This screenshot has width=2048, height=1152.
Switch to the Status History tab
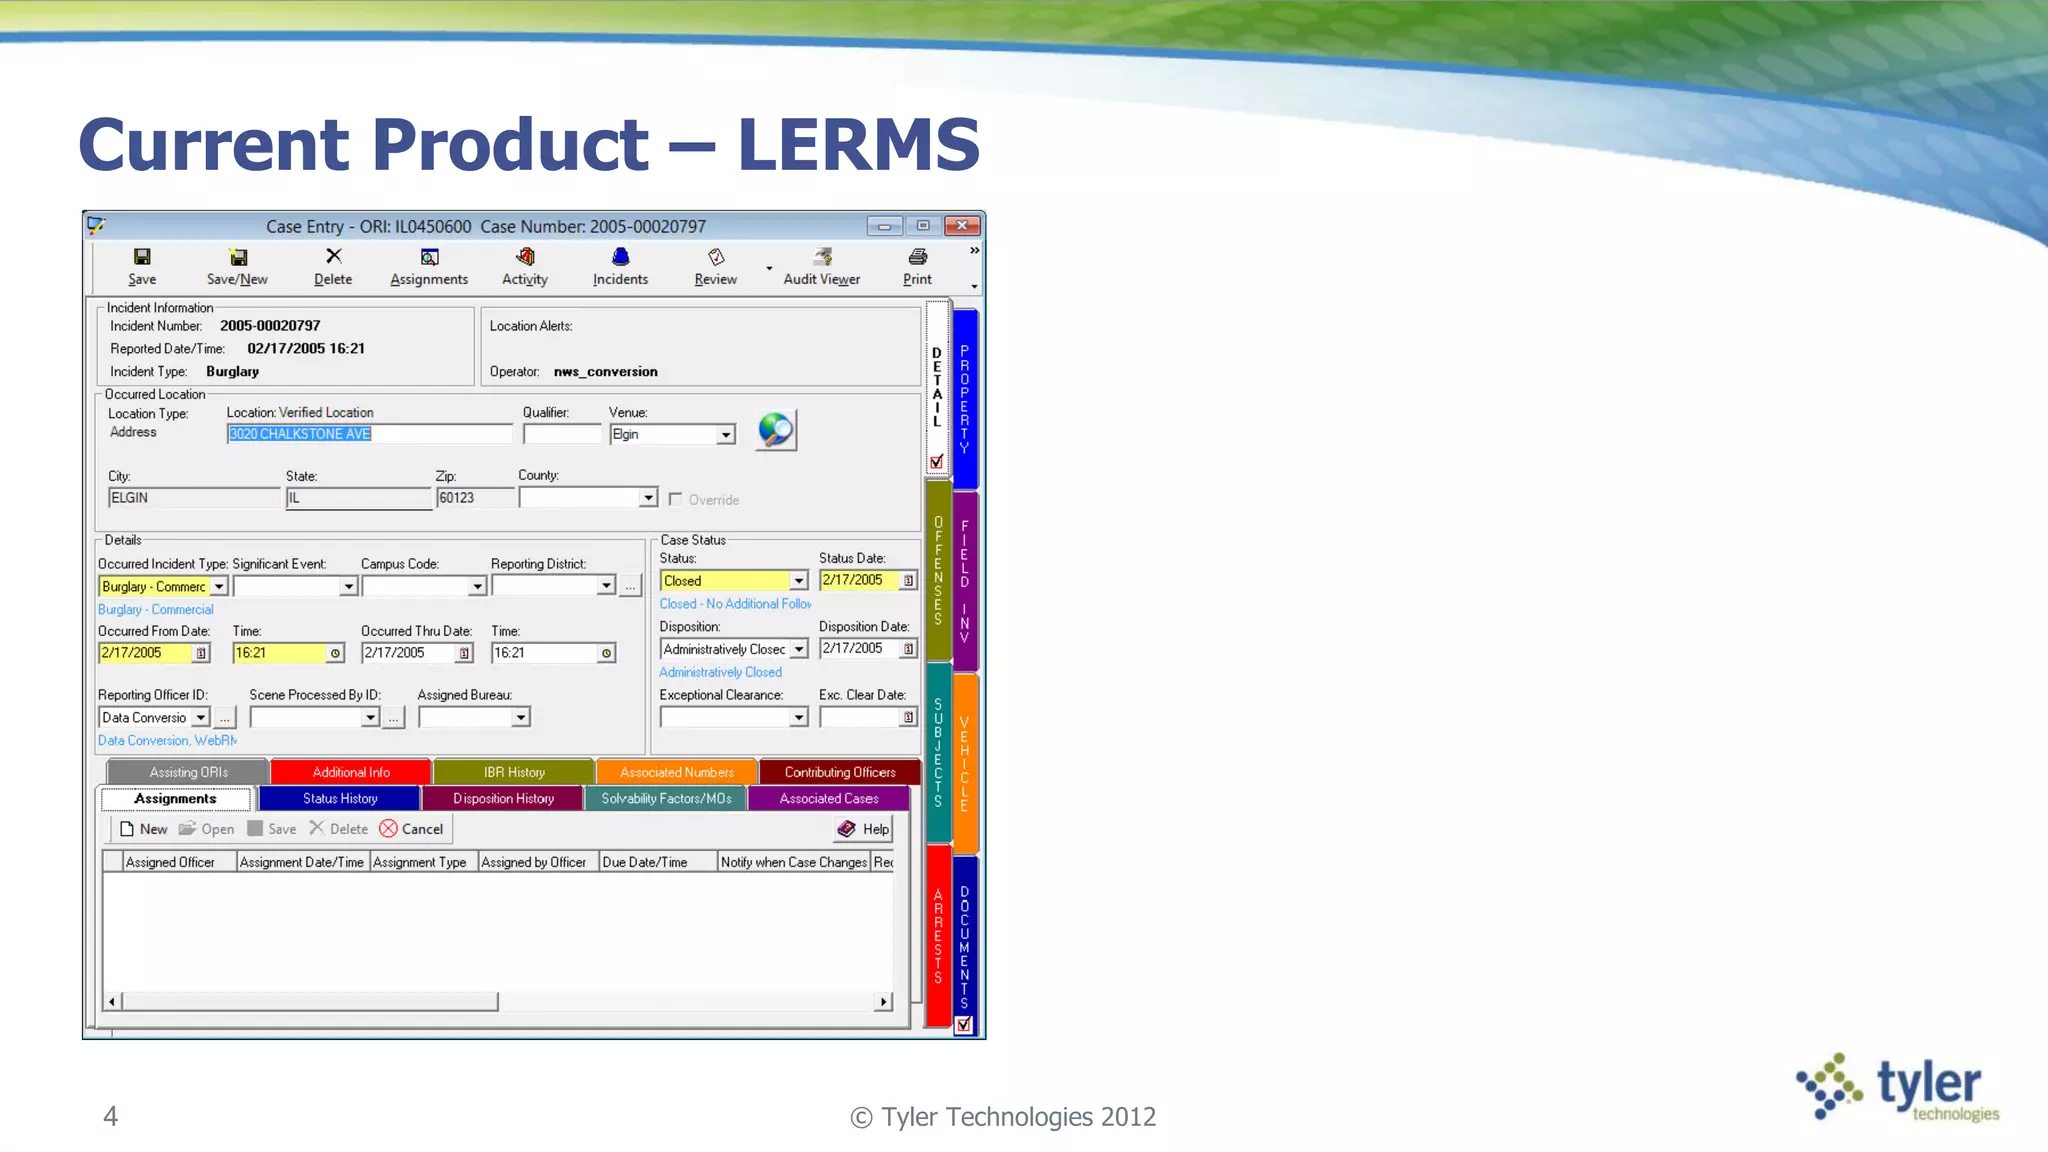[x=340, y=799]
